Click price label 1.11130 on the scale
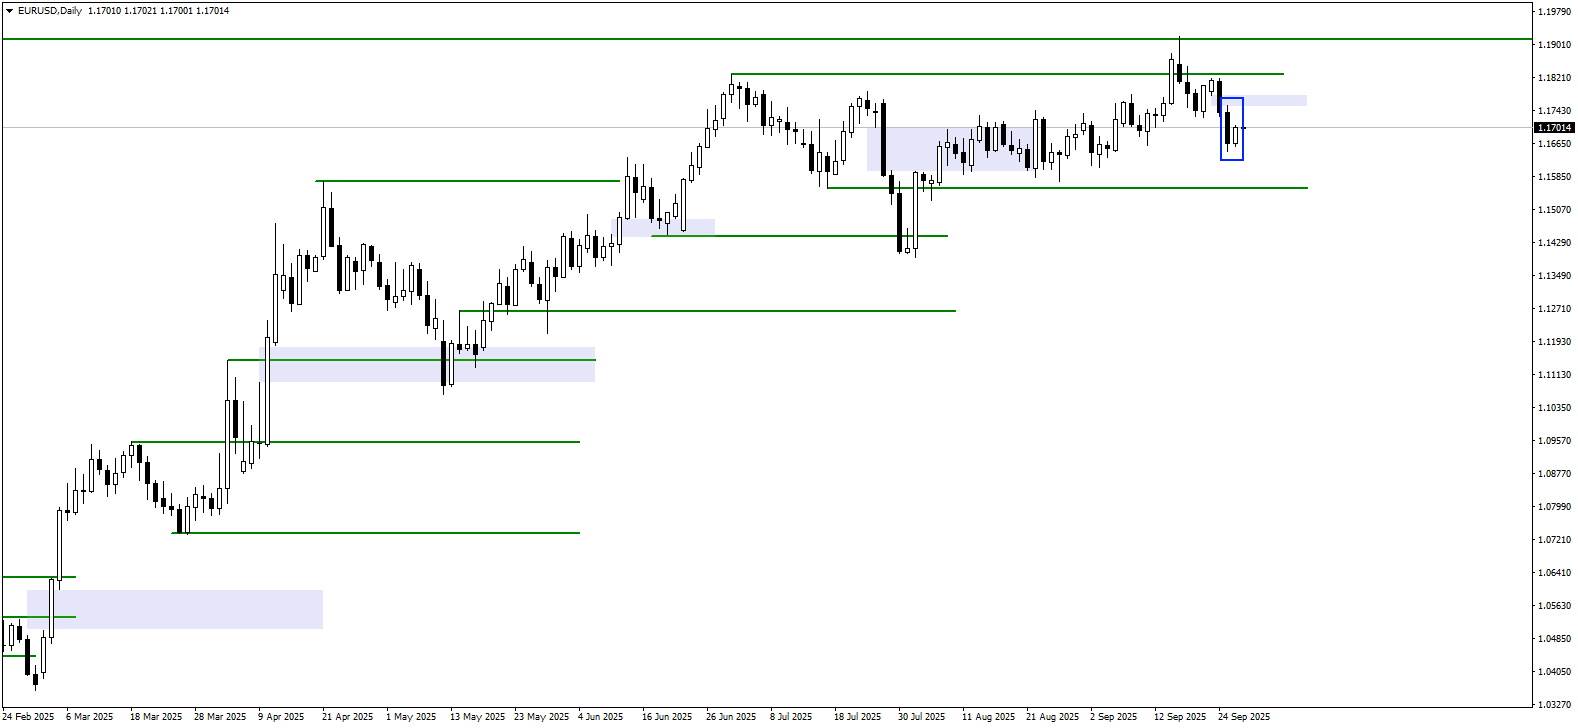1578x728 pixels. tap(1554, 375)
